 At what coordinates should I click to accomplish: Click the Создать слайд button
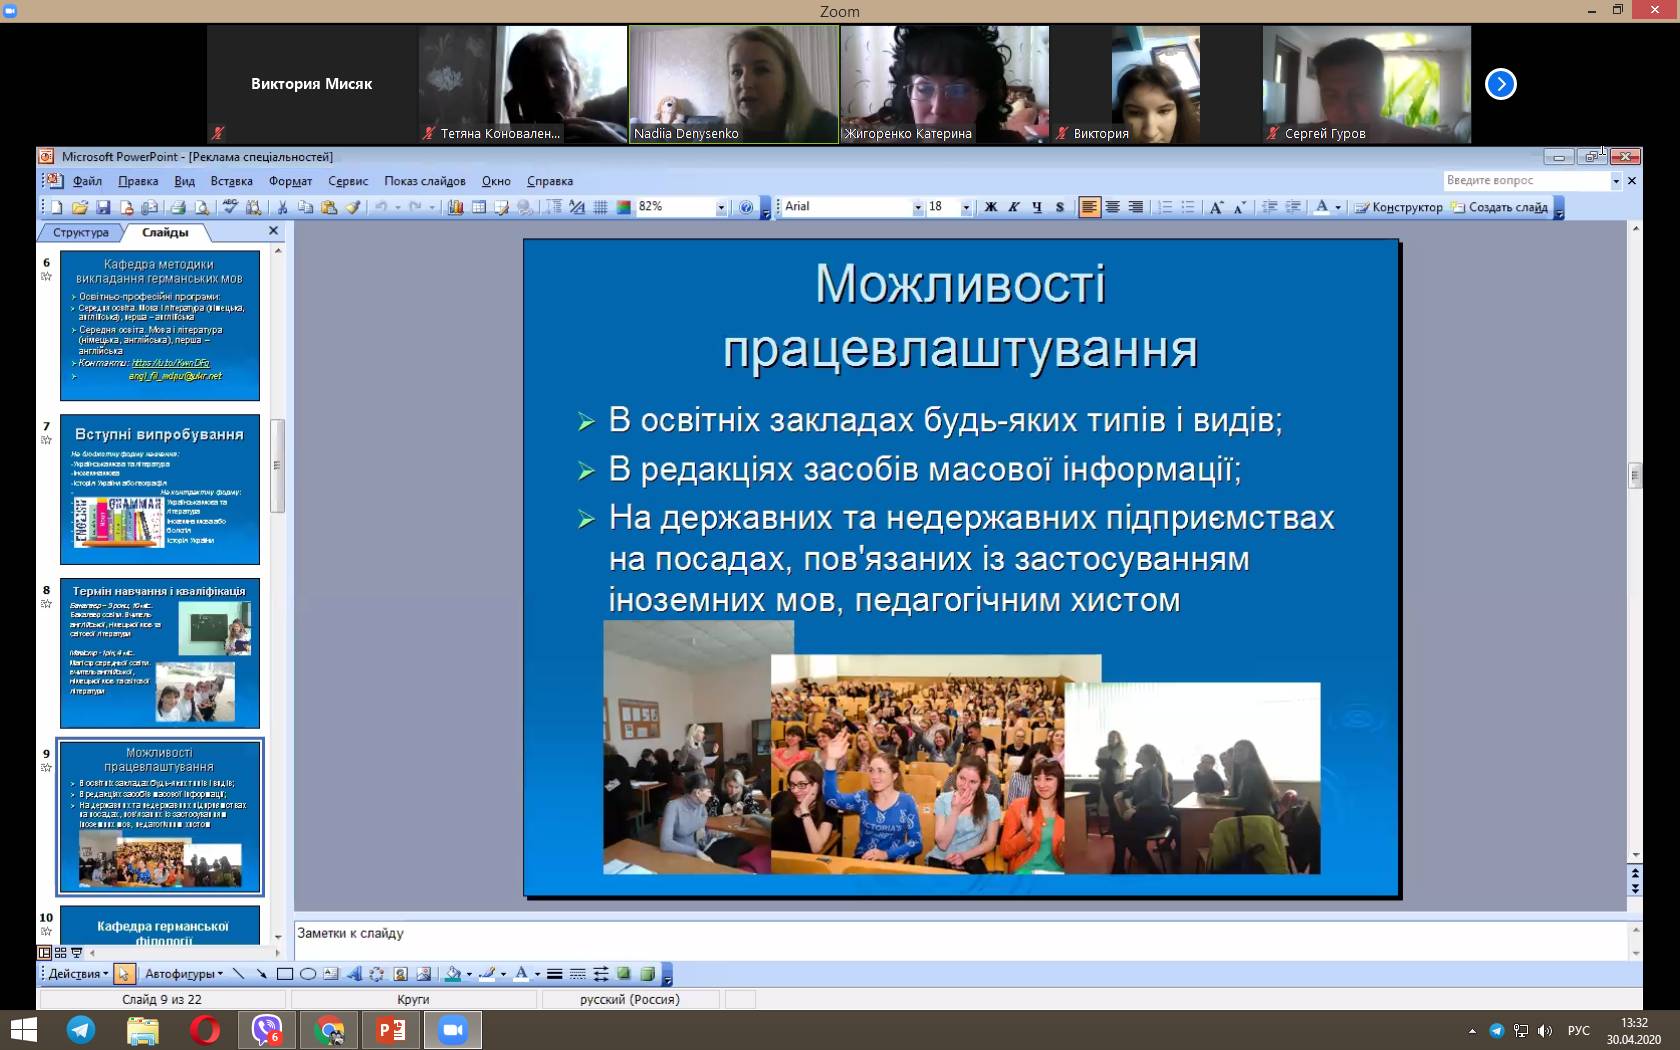coord(1499,208)
